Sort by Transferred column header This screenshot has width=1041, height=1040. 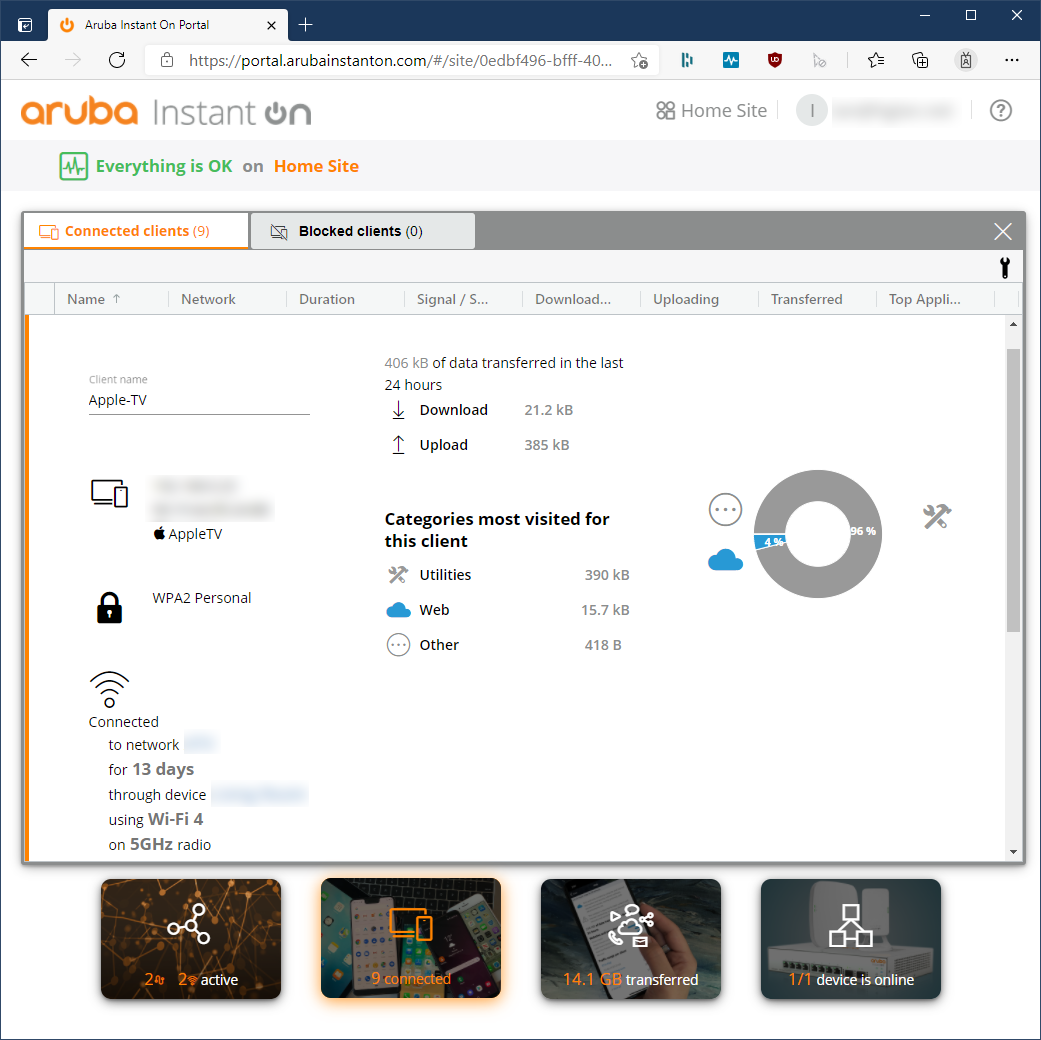point(806,299)
